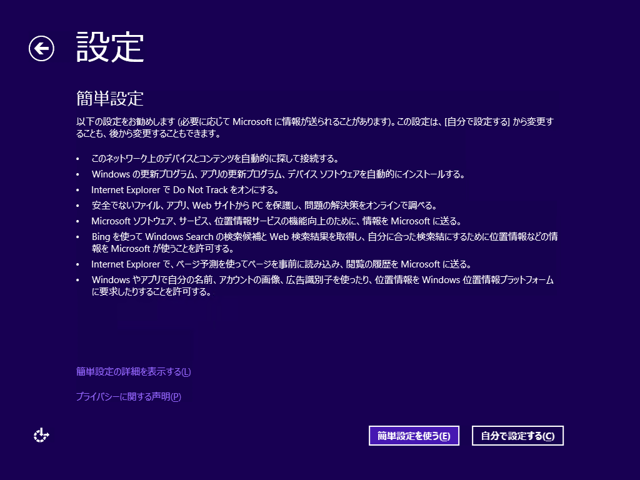
Task: Select bullet about Bing and Windows Search
Action: click(324, 242)
